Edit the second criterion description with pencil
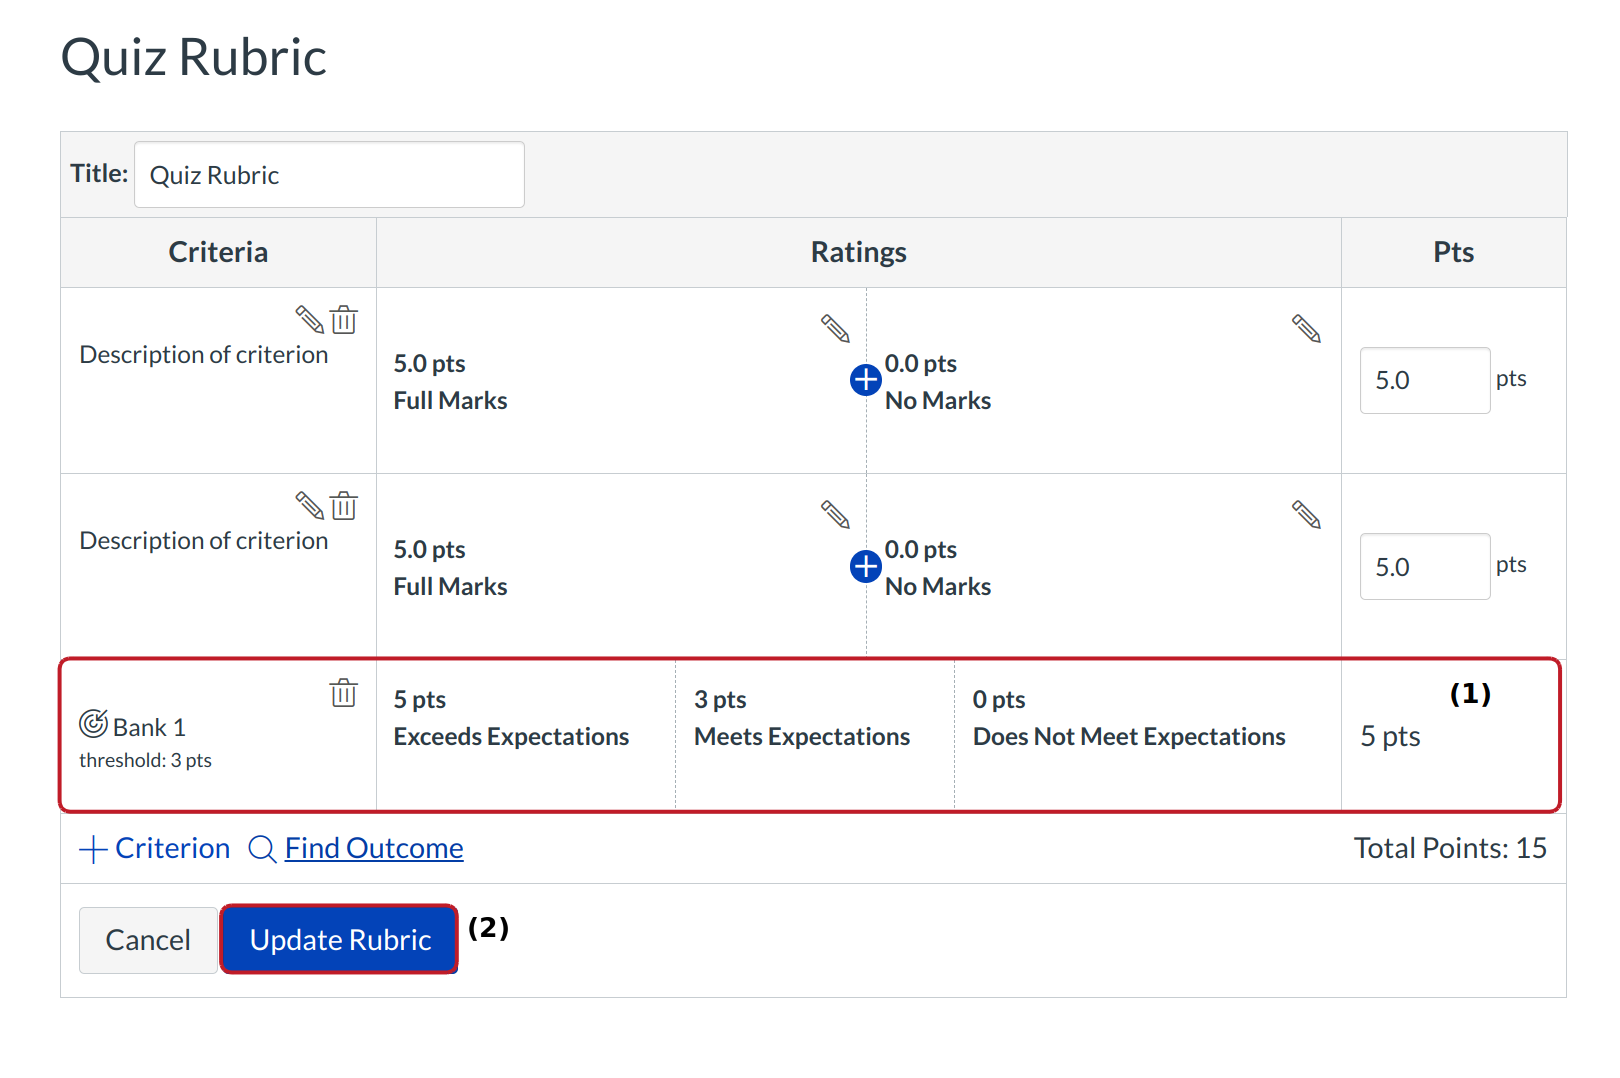1620x1078 pixels. click(309, 506)
